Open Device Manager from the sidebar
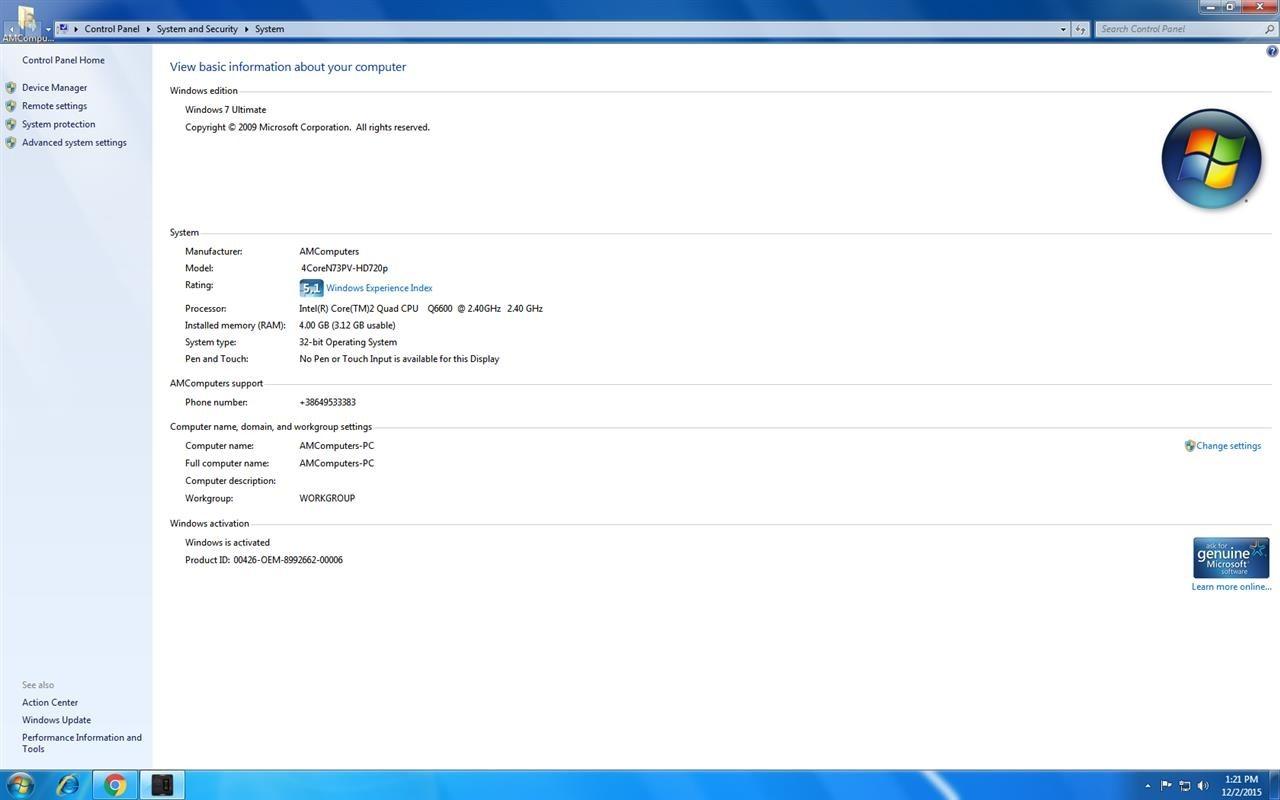 pyautogui.click(x=54, y=88)
